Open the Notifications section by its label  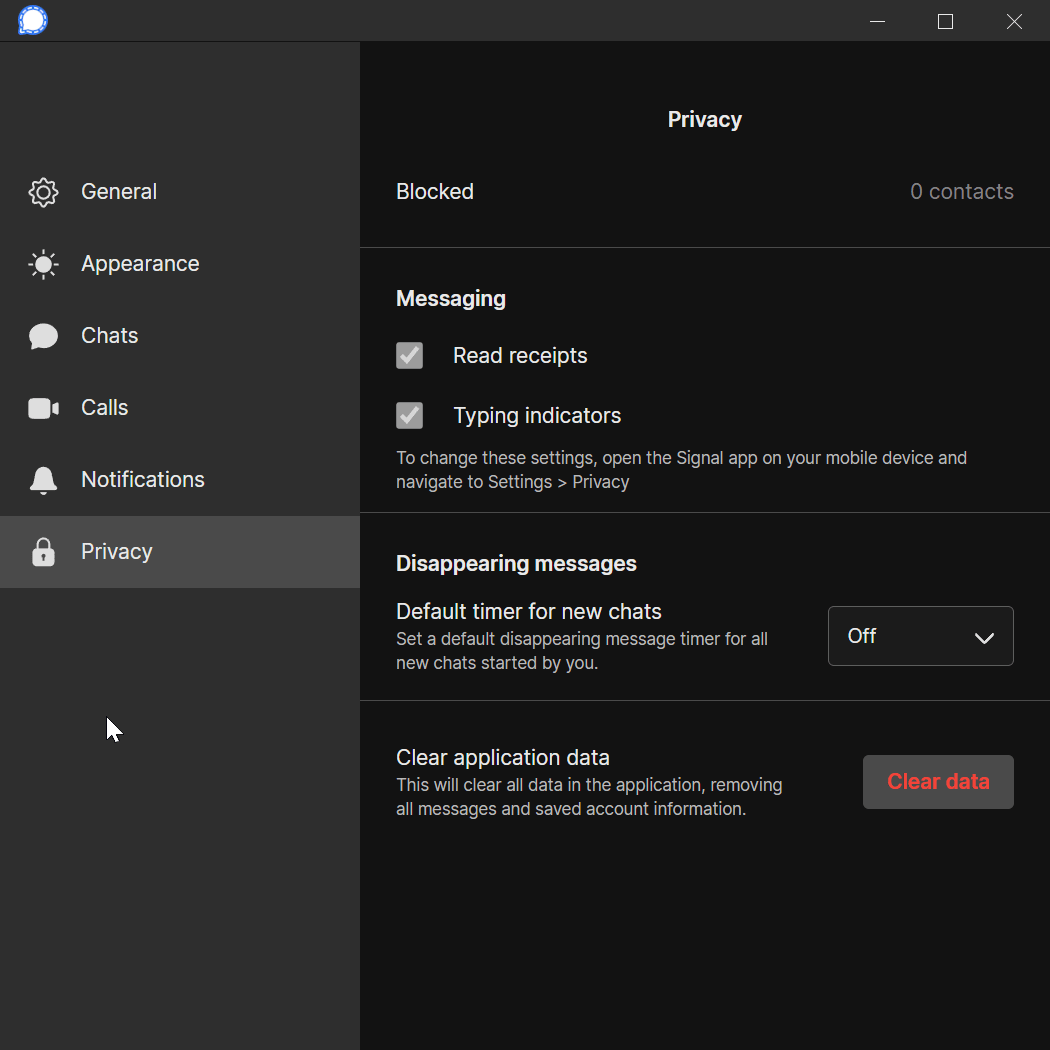143,480
